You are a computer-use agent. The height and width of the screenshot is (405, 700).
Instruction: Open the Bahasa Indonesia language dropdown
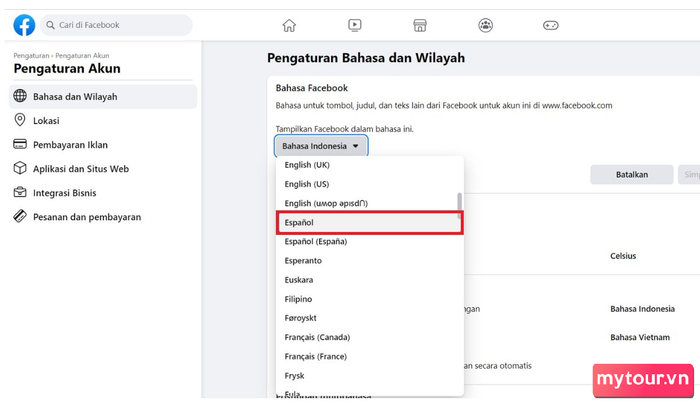point(321,146)
